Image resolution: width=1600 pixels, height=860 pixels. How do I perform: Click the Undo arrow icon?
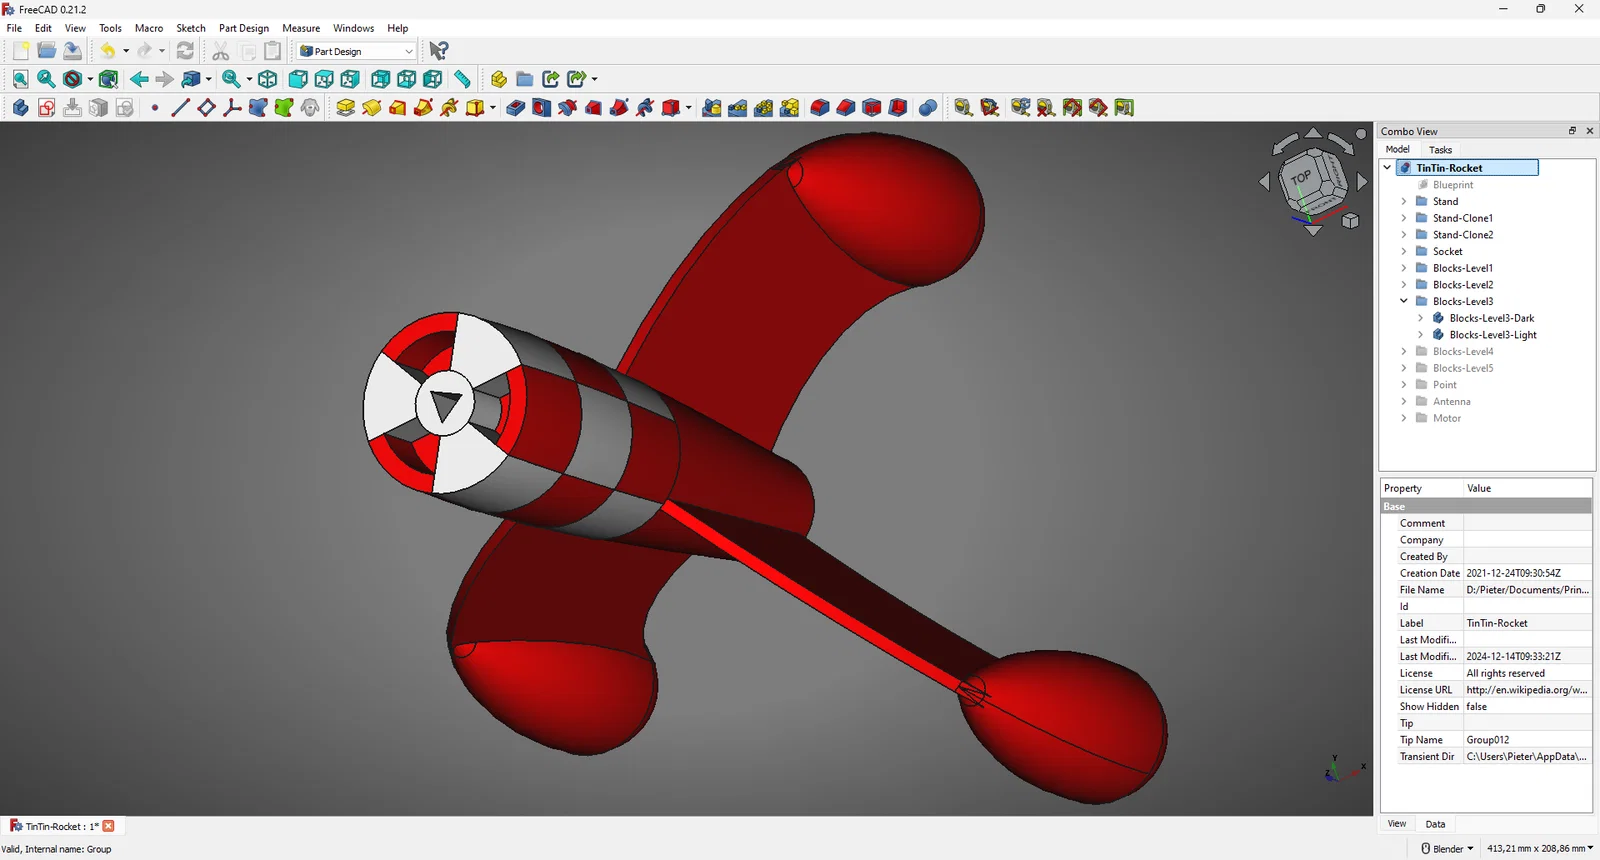click(108, 51)
